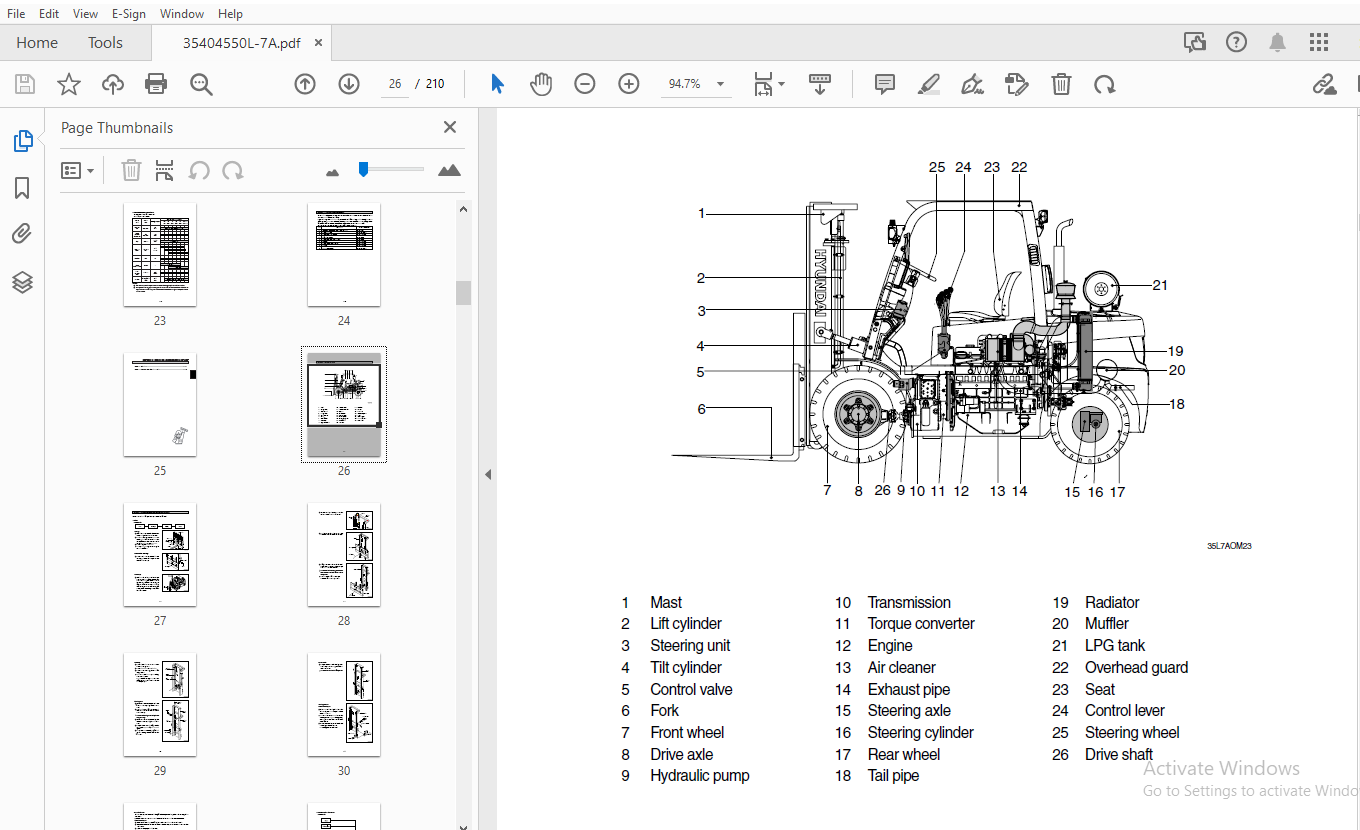This screenshot has height=830, width=1360.
Task: Select the page 29 thumbnail
Action: [160, 705]
